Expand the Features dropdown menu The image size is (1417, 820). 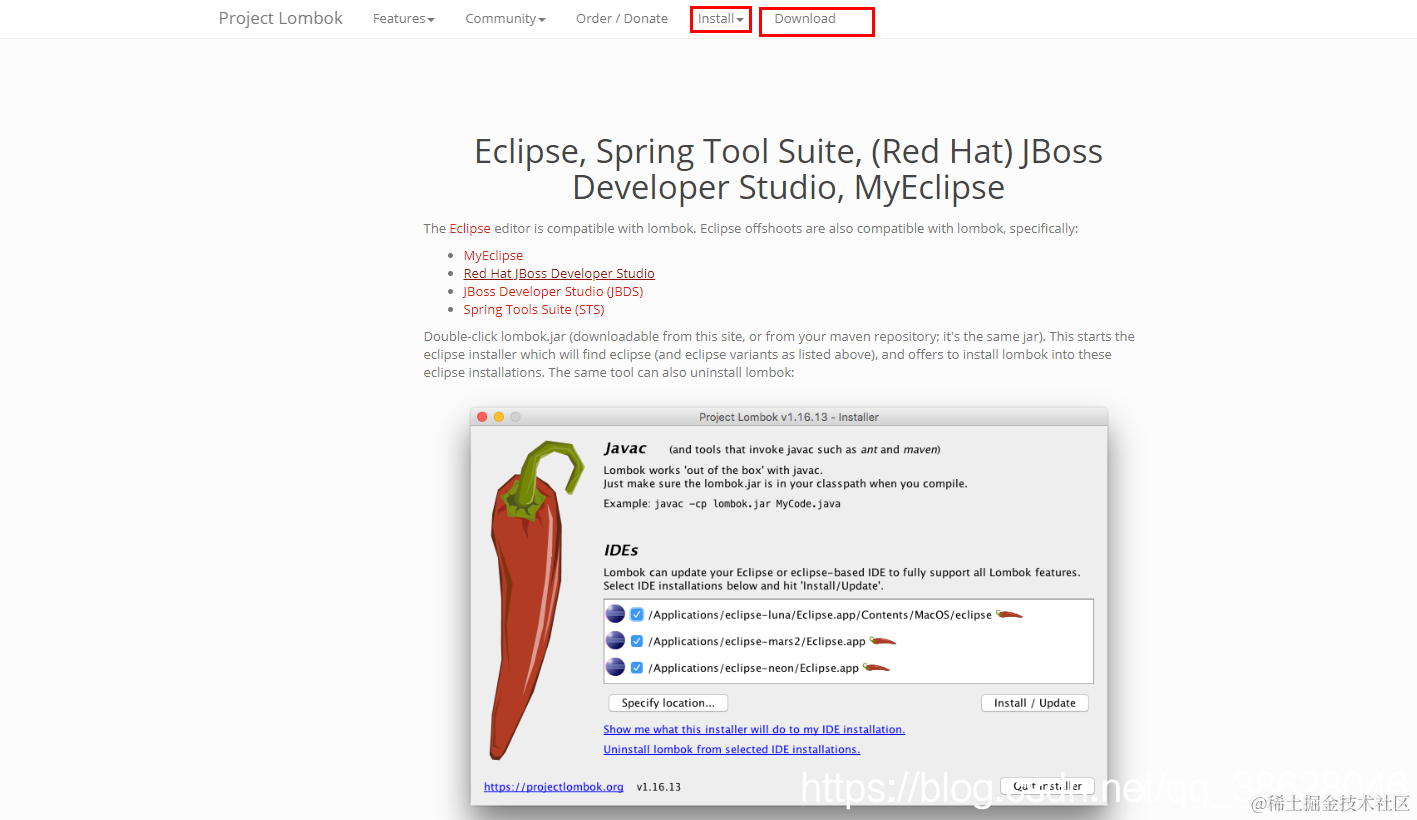[x=403, y=19]
